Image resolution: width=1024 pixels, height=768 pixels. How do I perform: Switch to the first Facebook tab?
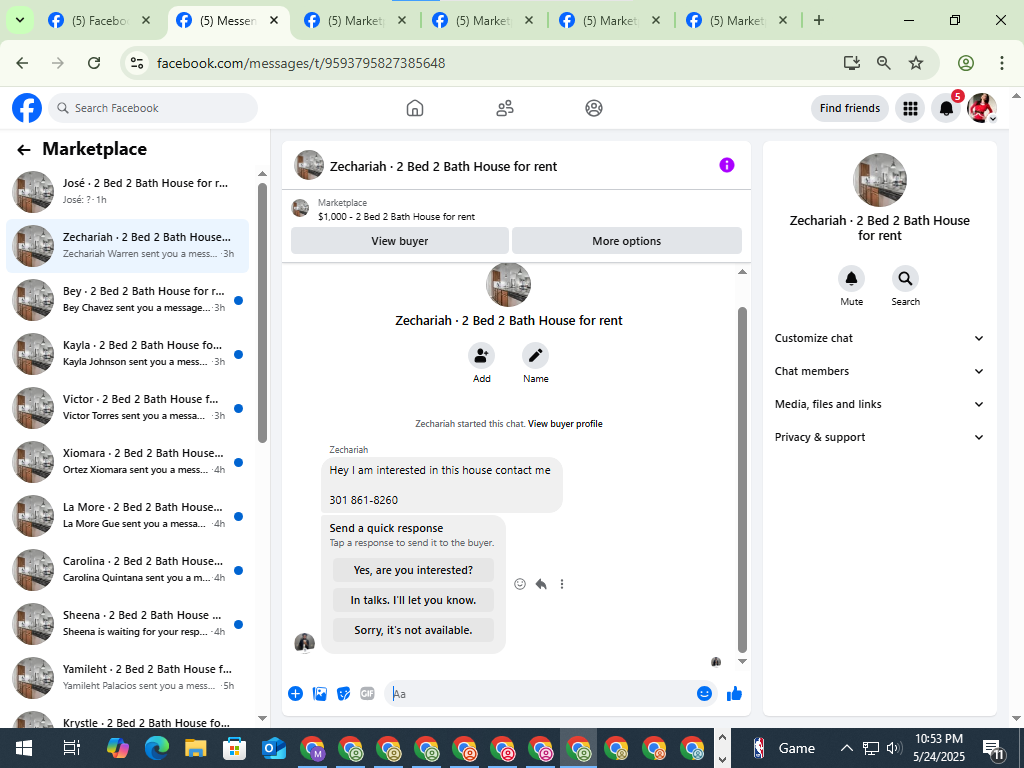[x=99, y=21]
